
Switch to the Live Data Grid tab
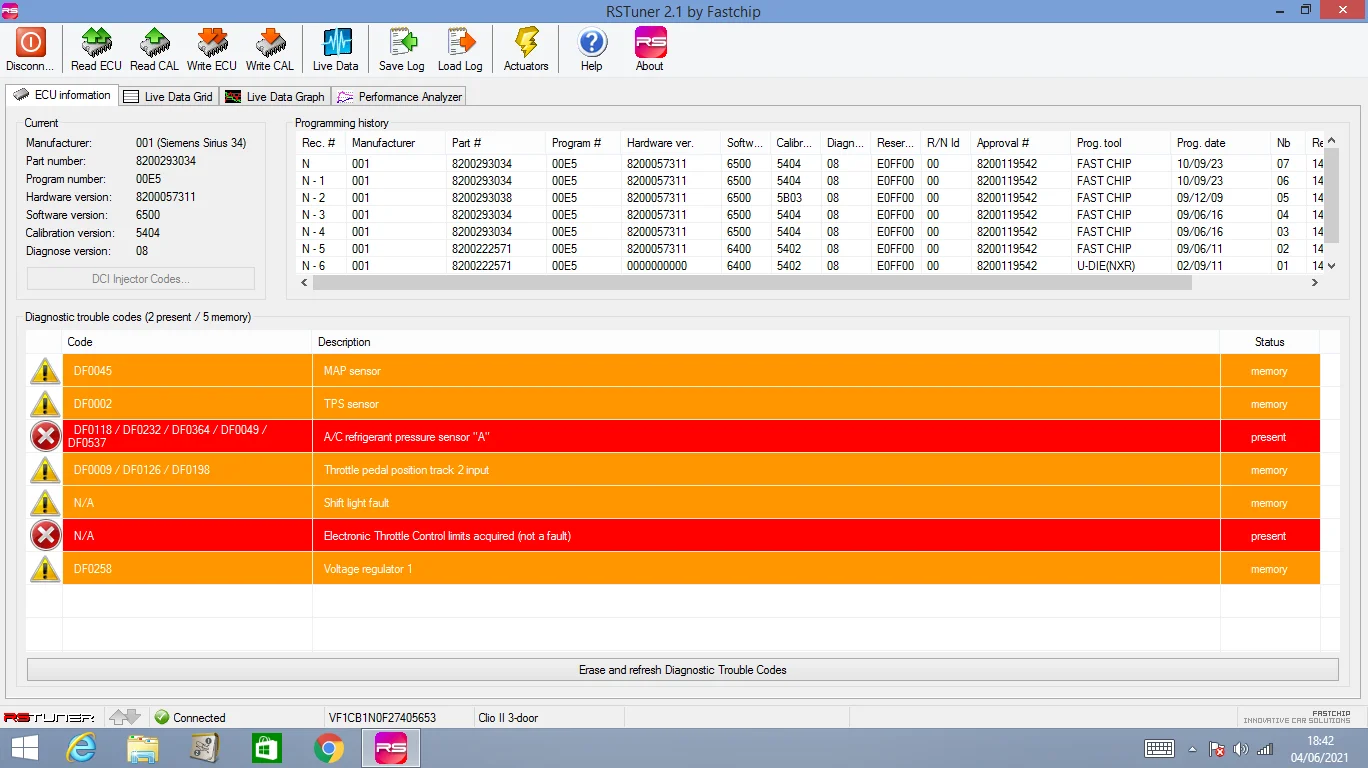(x=168, y=97)
